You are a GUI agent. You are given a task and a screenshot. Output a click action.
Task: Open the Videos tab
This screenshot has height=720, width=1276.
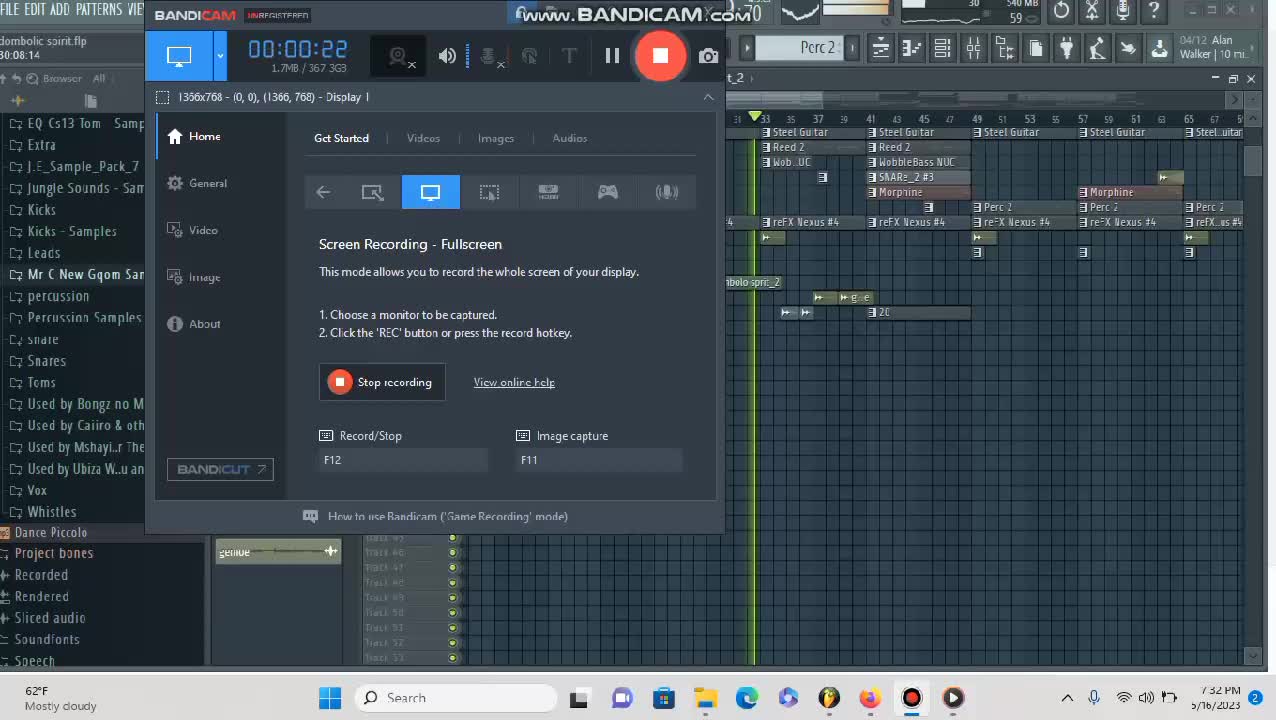pos(423,138)
